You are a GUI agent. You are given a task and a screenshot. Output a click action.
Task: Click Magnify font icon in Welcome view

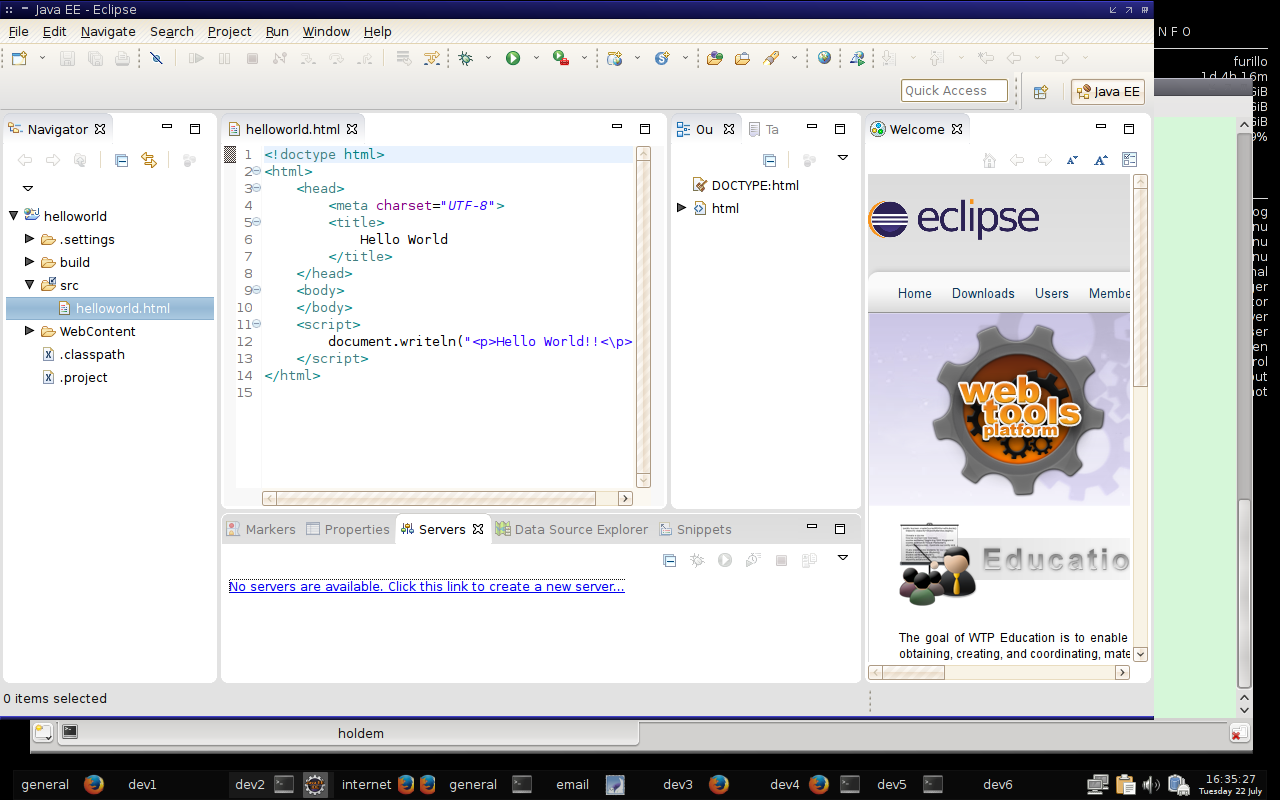[x=1101, y=160]
